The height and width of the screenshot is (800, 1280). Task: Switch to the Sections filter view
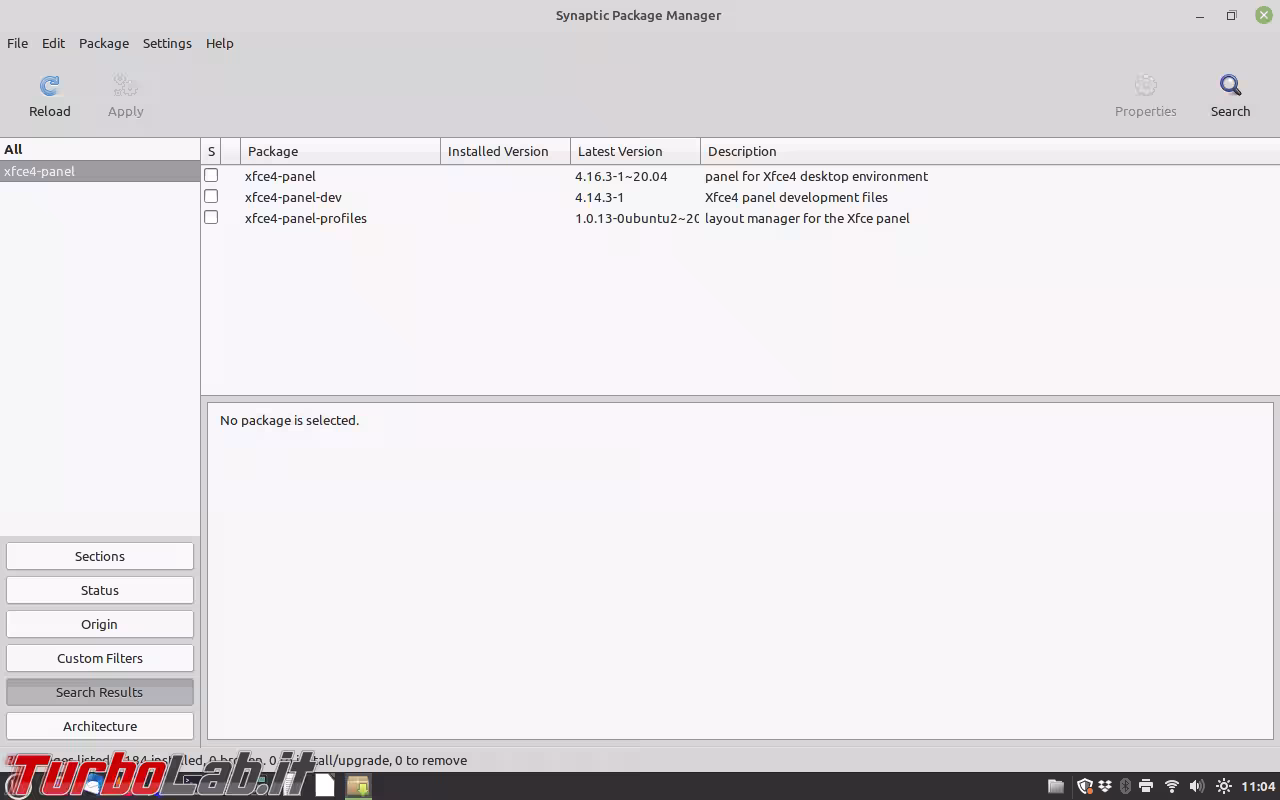pos(99,556)
